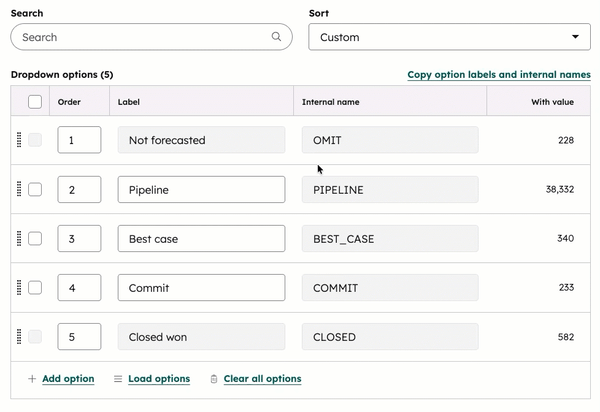Click the order field showing 5
Image resolution: width=600 pixels, height=412 pixels.
[x=79, y=337]
